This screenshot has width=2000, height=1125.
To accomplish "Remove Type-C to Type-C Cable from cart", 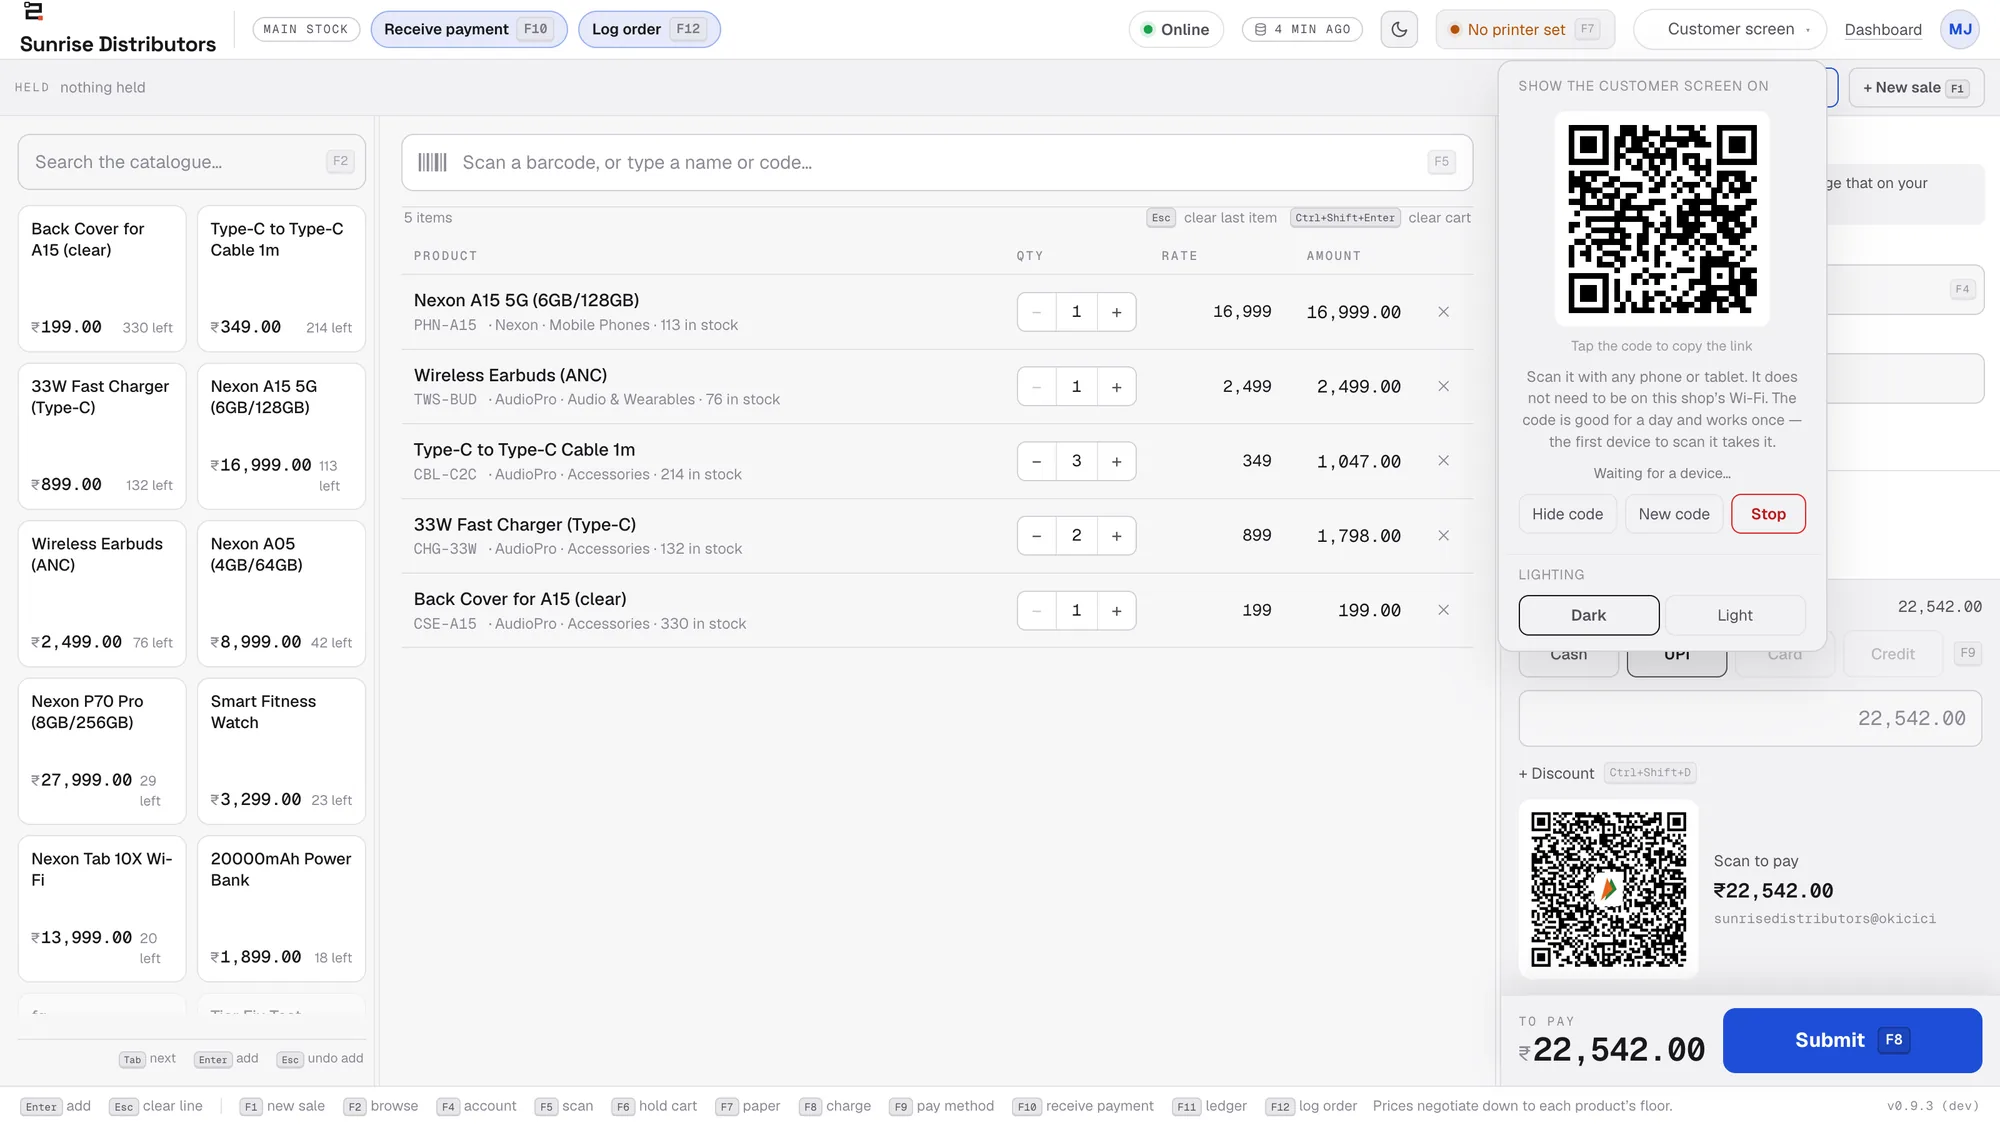I will pos(1443,461).
